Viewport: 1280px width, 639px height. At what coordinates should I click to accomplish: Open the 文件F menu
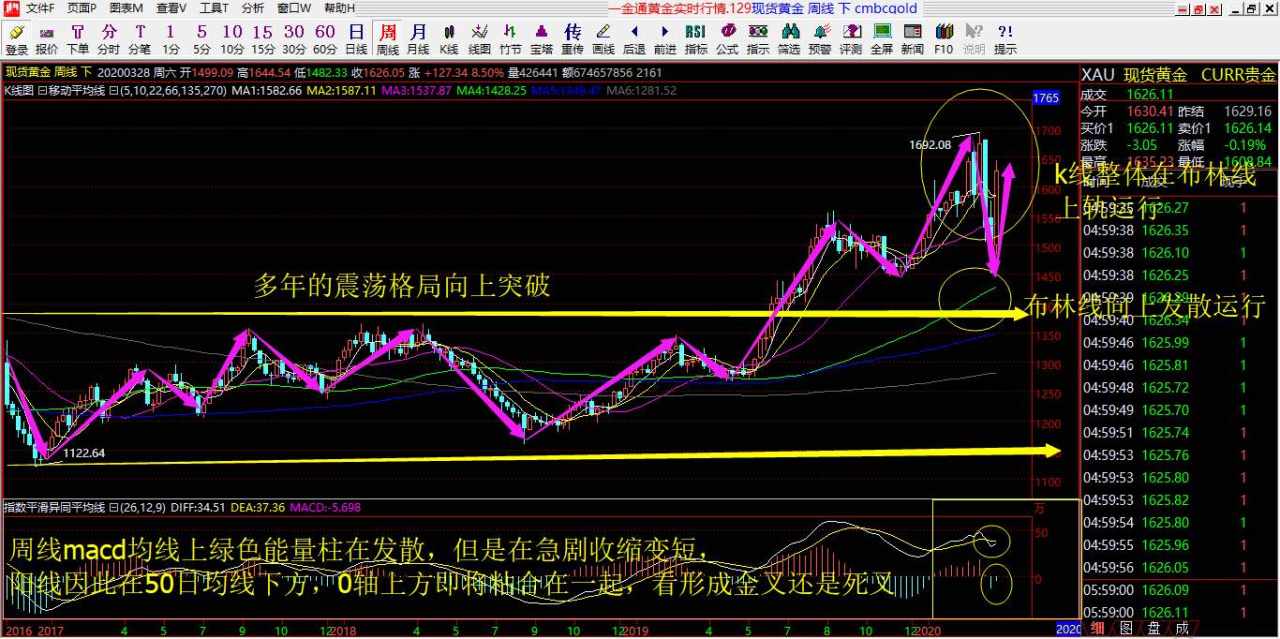(41, 7)
